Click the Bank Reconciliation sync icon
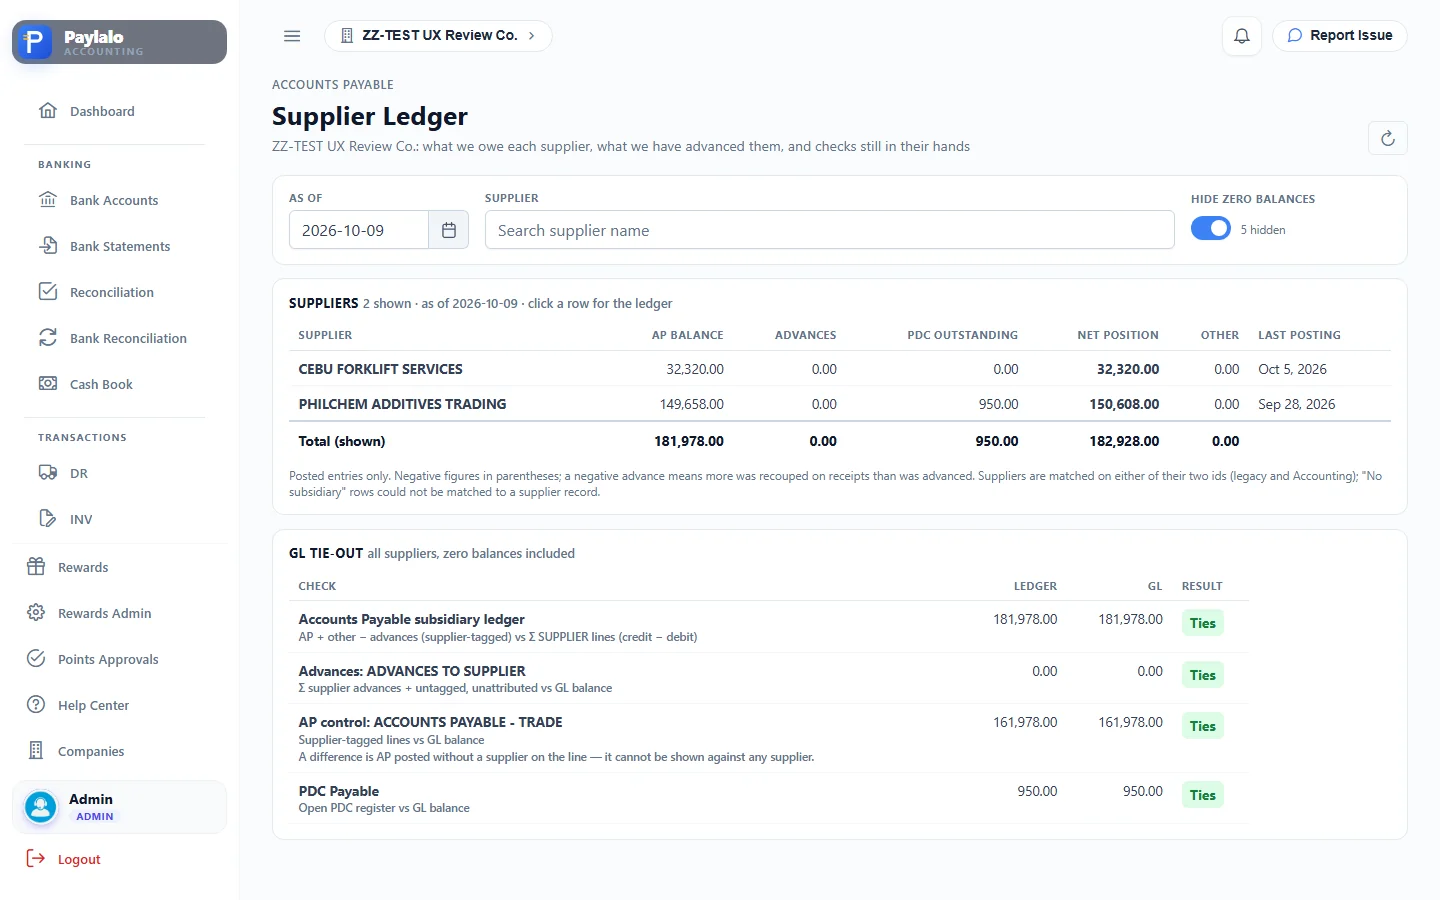The image size is (1440, 900). pos(48,338)
